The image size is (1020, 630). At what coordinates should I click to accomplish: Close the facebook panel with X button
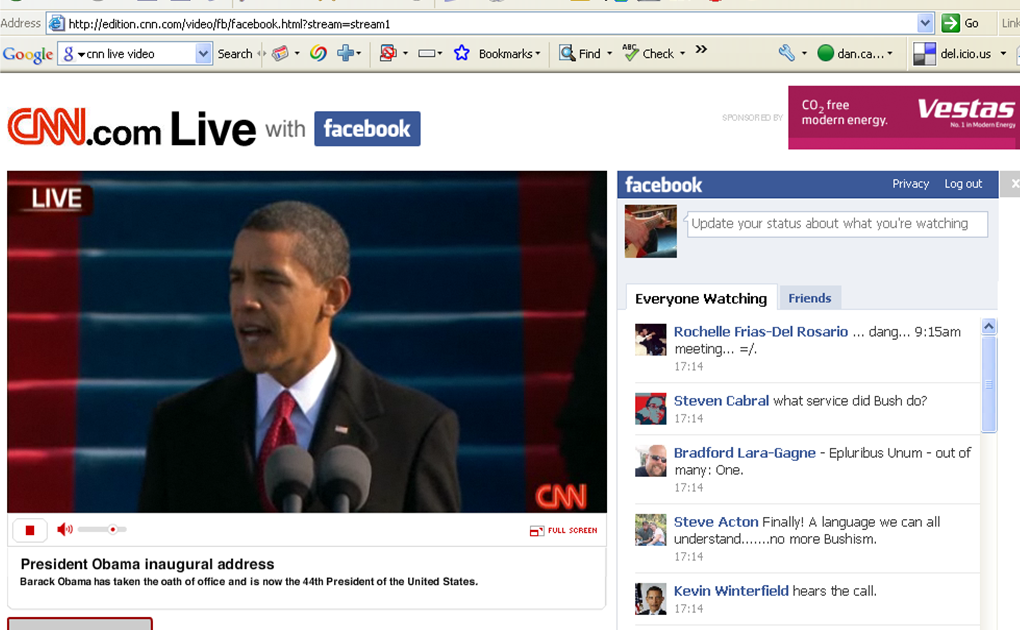[1012, 184]
